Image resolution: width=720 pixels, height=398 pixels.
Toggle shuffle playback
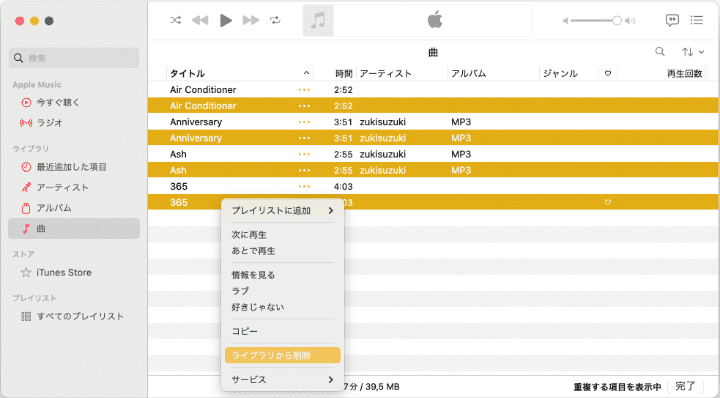click(175, 20)
